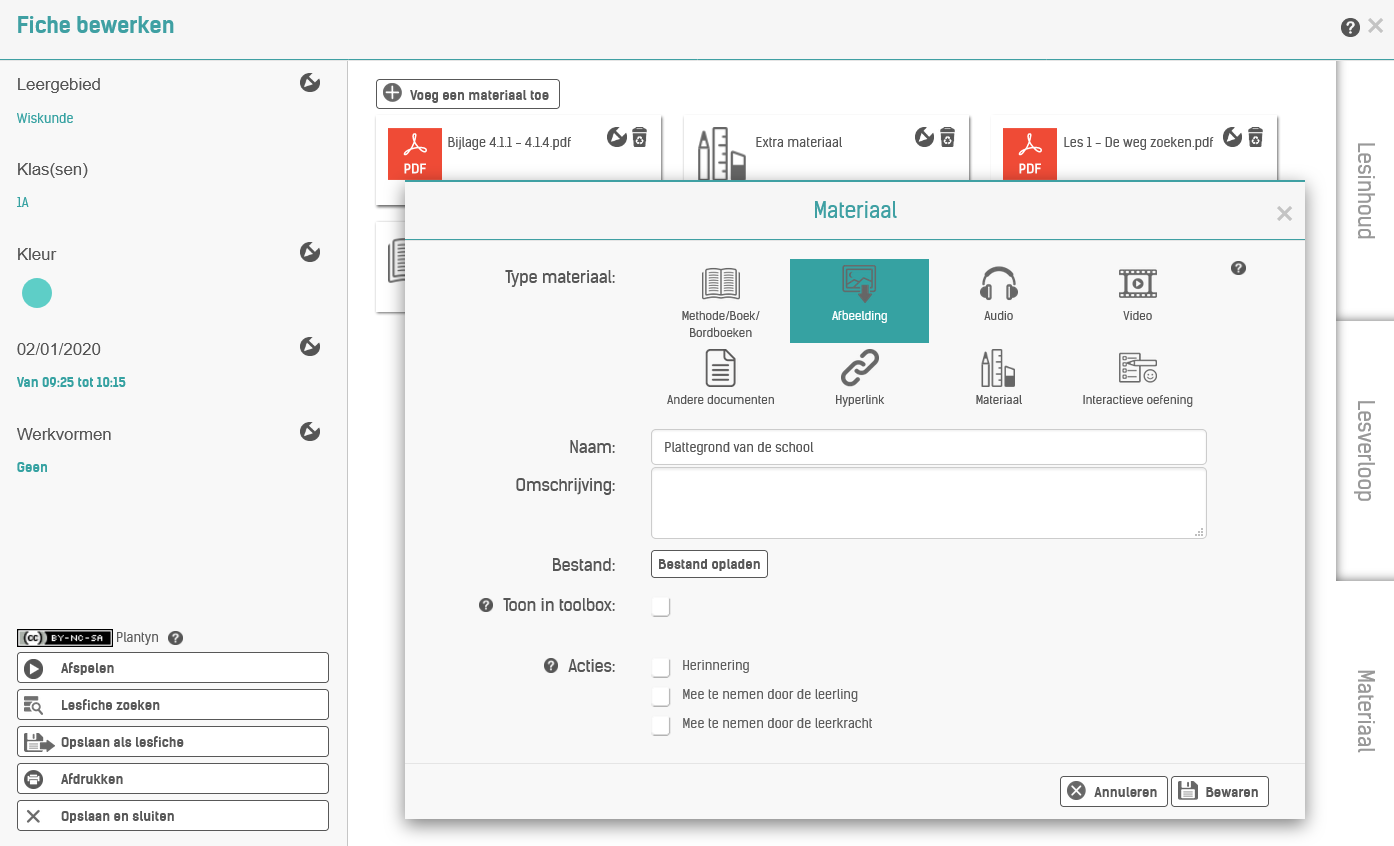Pick Hyperlink material type
Viewport: 1394px width, 846px height.
pos(859,378)
